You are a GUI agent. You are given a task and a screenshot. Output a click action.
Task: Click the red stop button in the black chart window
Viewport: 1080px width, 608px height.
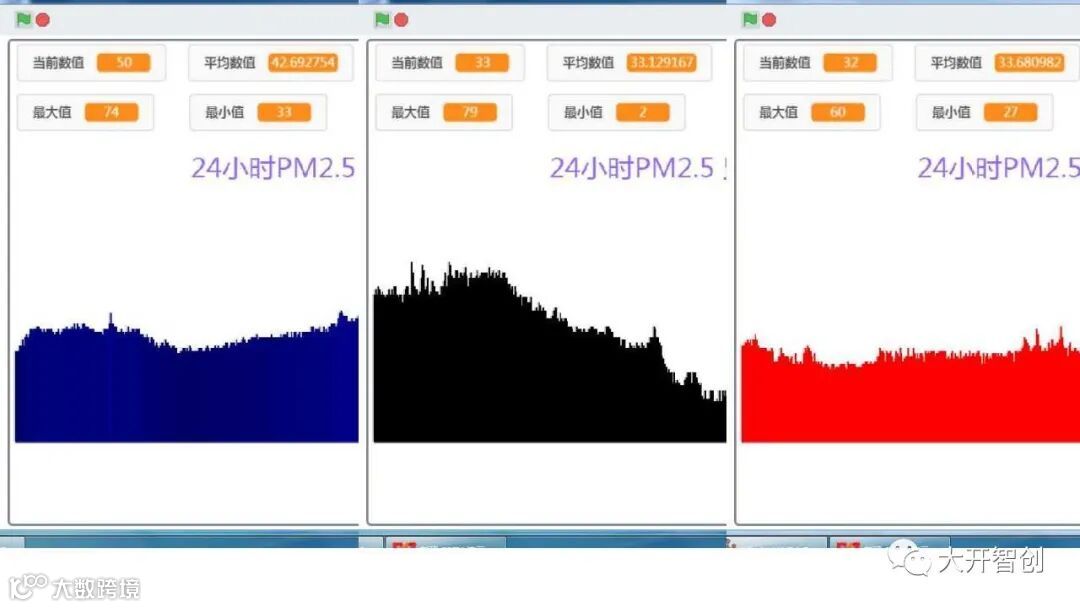[401, 20]
